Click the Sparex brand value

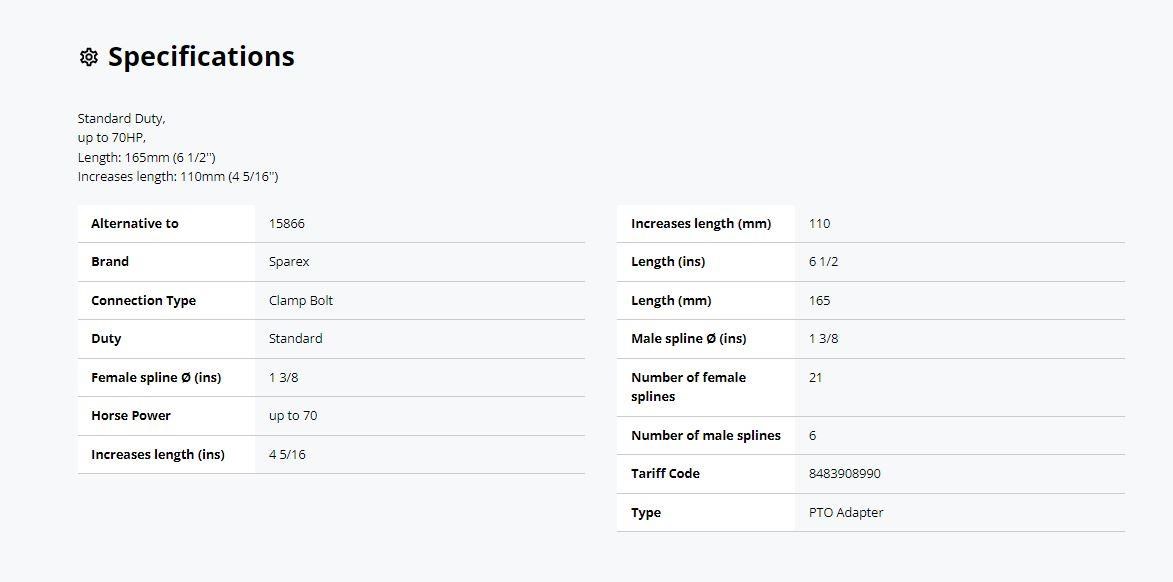(x=289, y=262)
